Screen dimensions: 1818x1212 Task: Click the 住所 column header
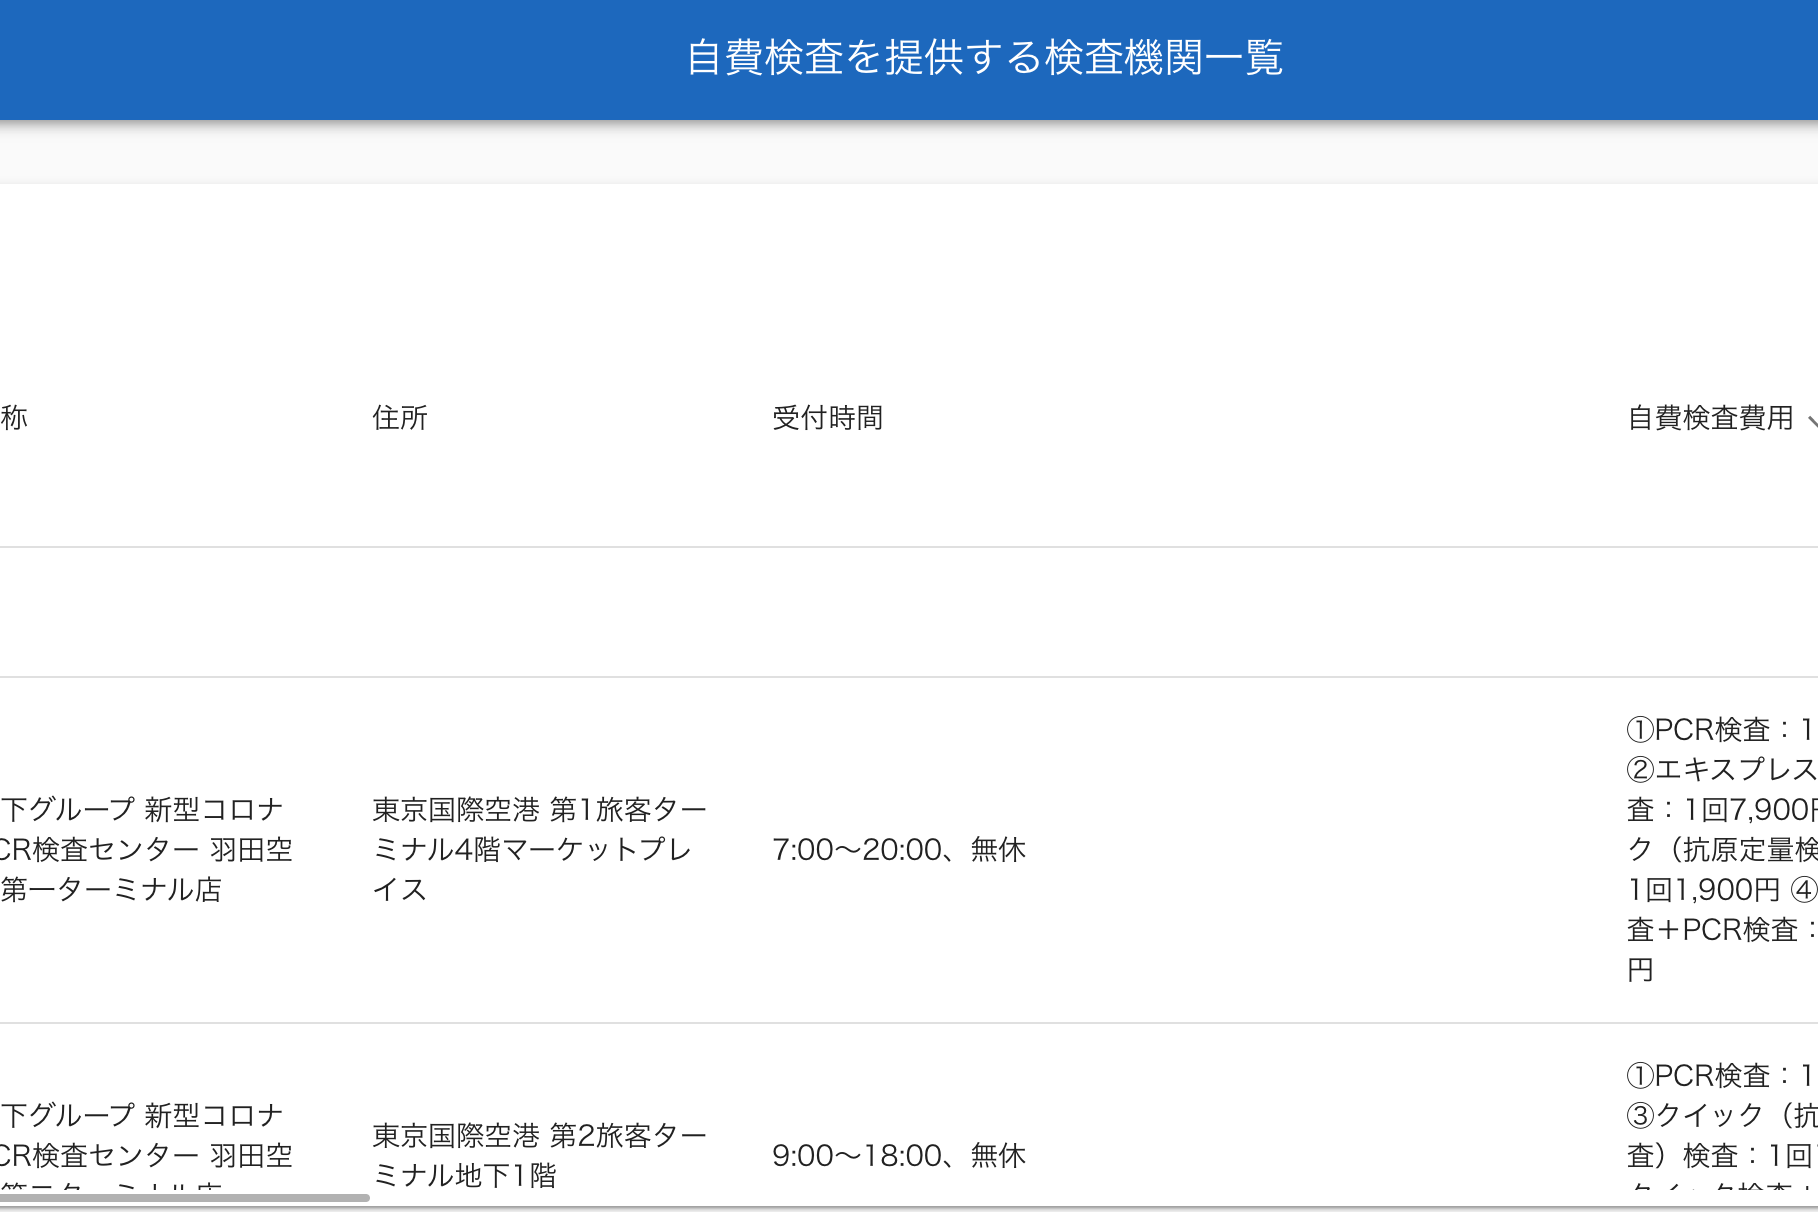click(400, 418)
